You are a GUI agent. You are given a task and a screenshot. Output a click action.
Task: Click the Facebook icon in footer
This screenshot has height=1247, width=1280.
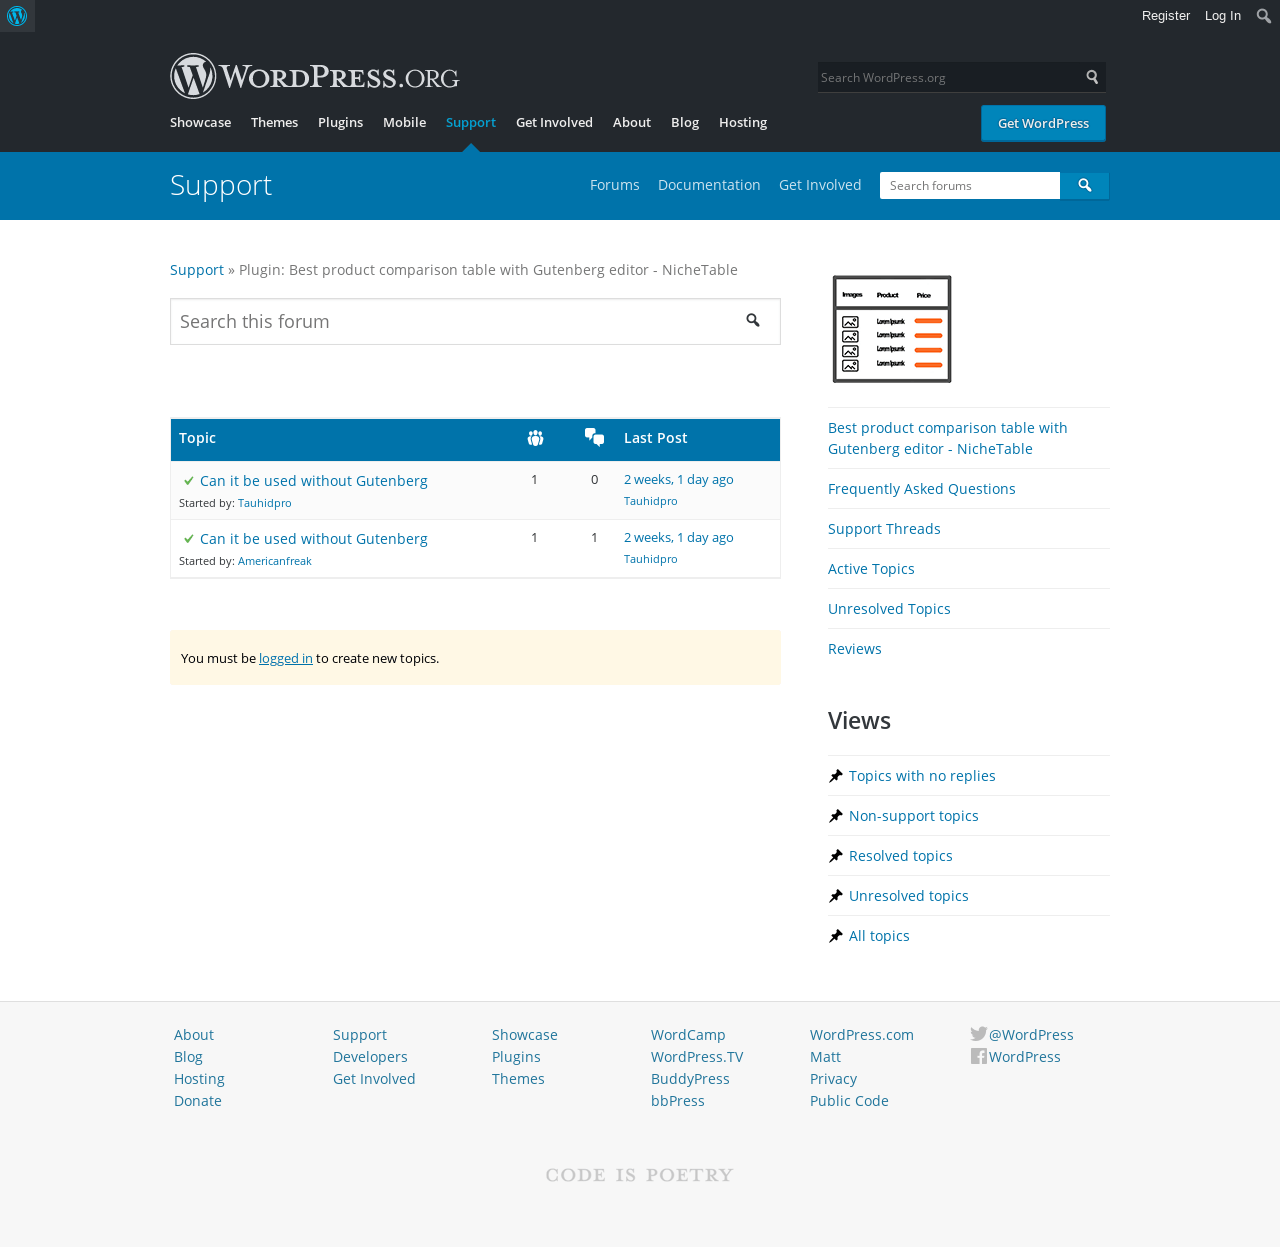(979, 1056)
